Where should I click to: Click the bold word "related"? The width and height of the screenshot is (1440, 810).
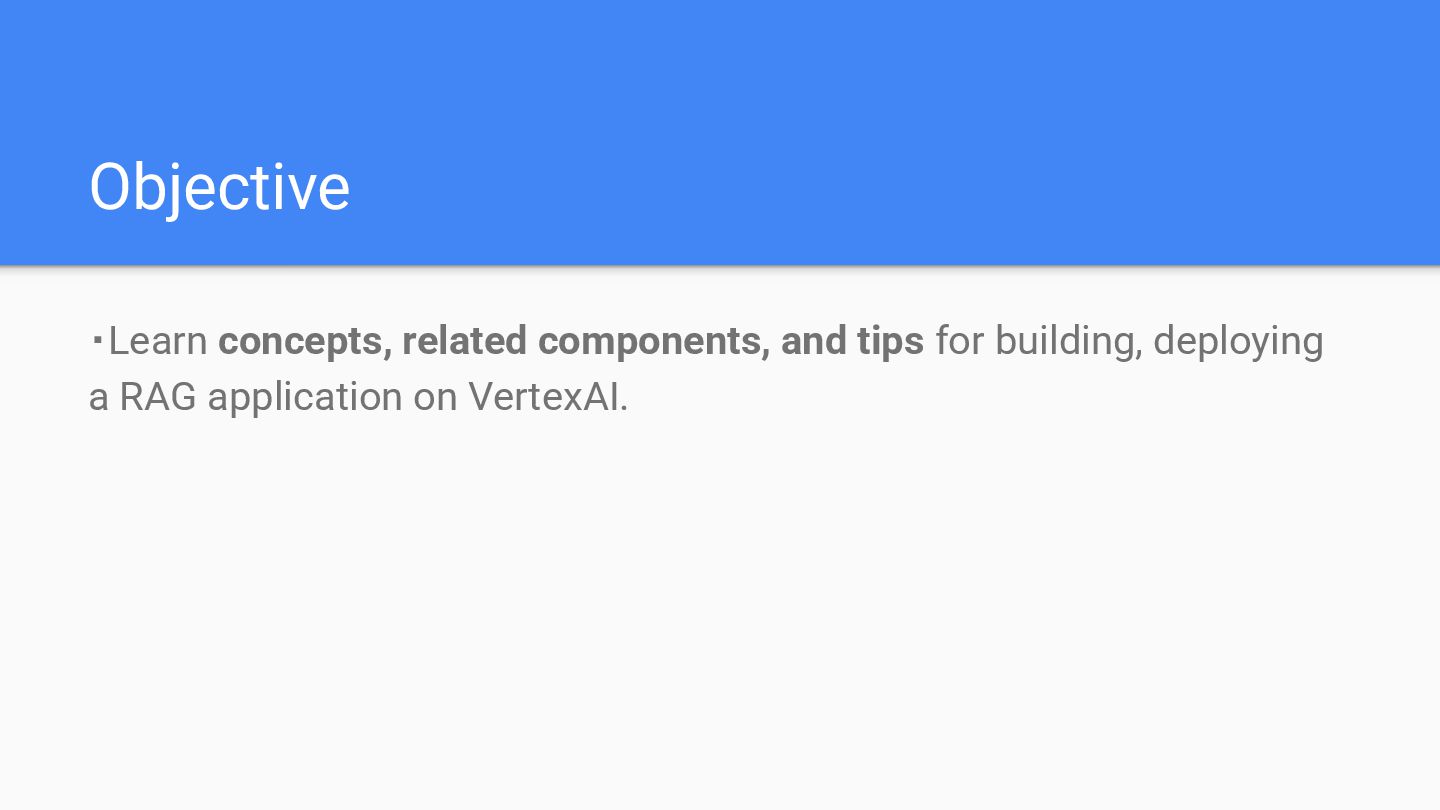(464, 341)
